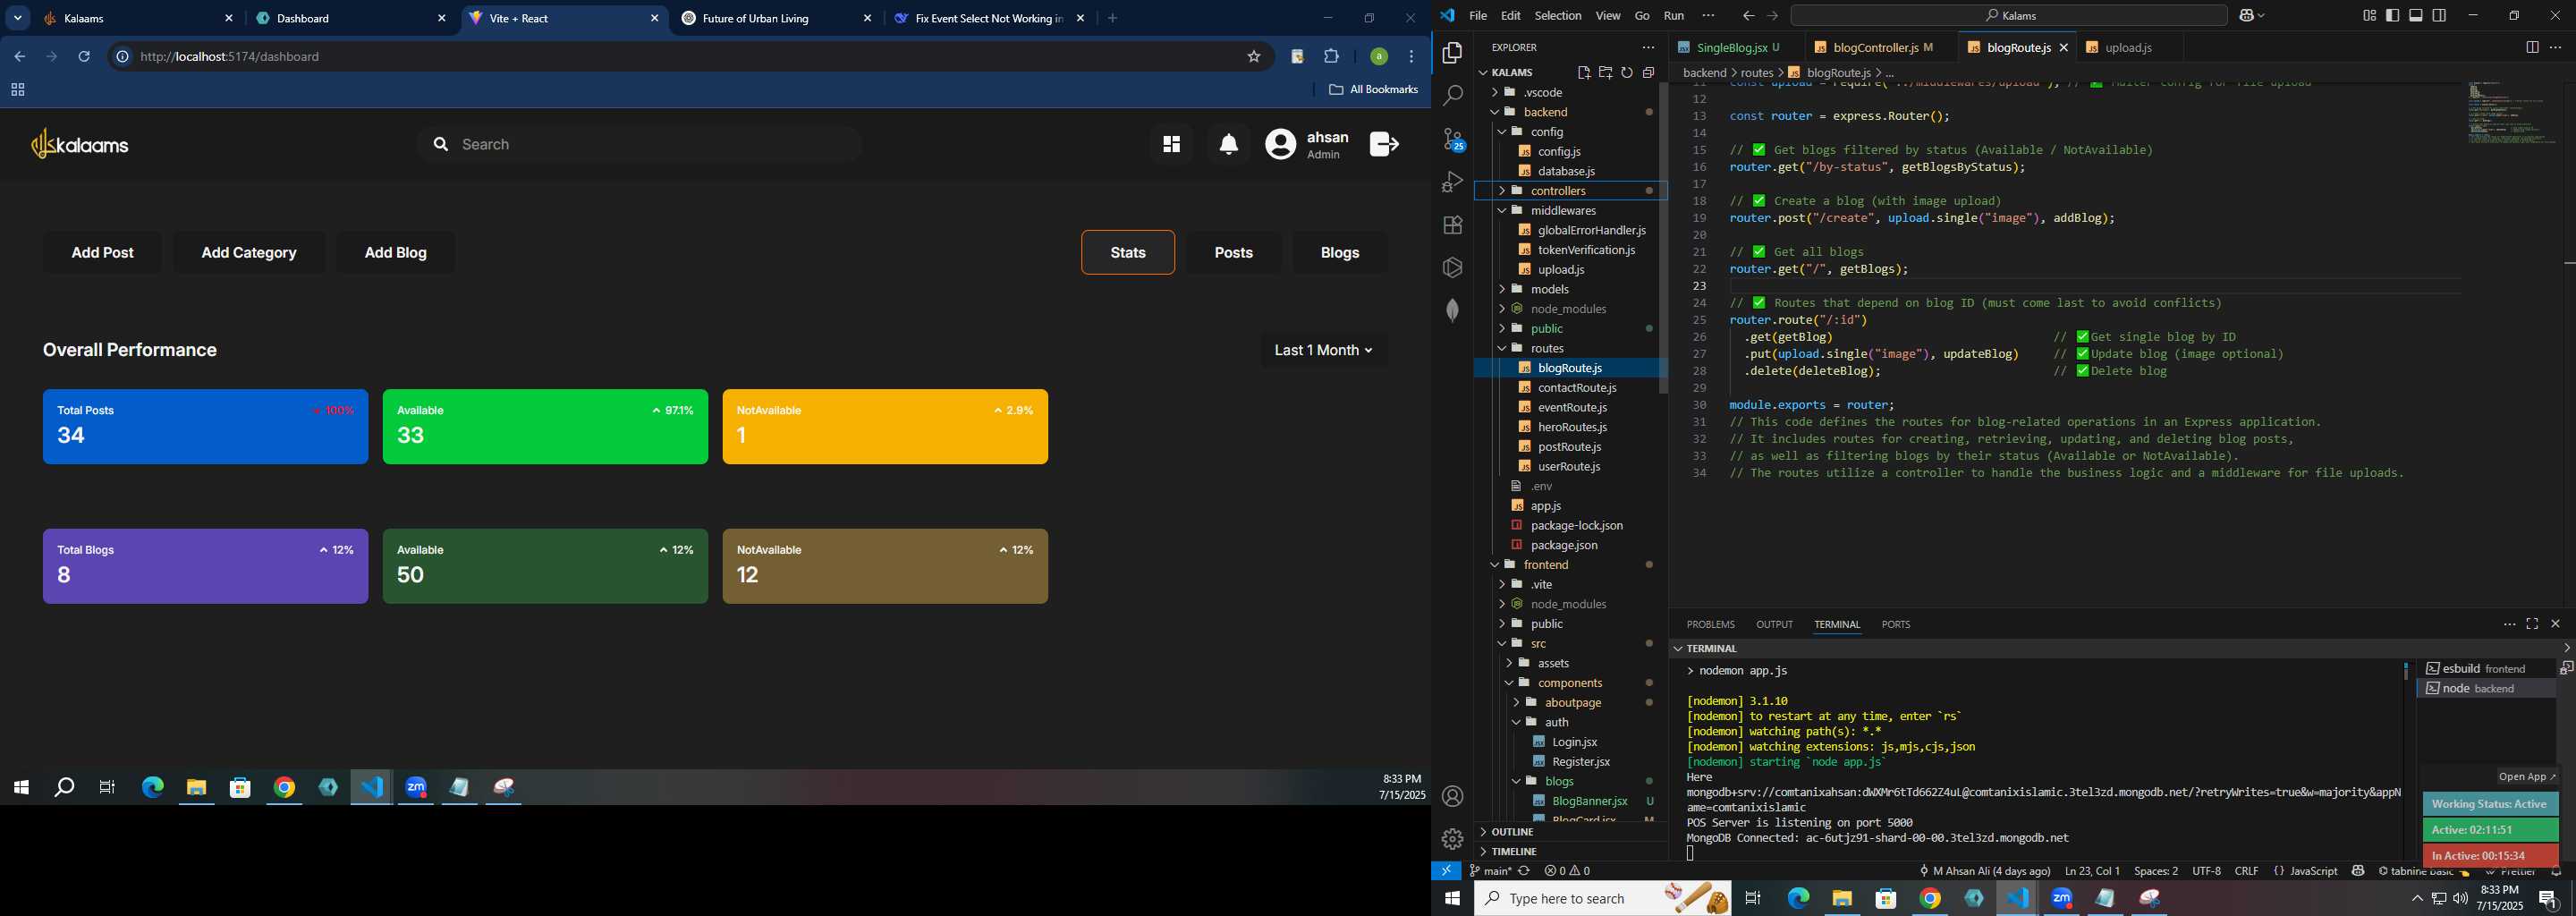Click the logout icon next to ahsan Admin
The image size is (2576, 916).
coord(1384,144)
